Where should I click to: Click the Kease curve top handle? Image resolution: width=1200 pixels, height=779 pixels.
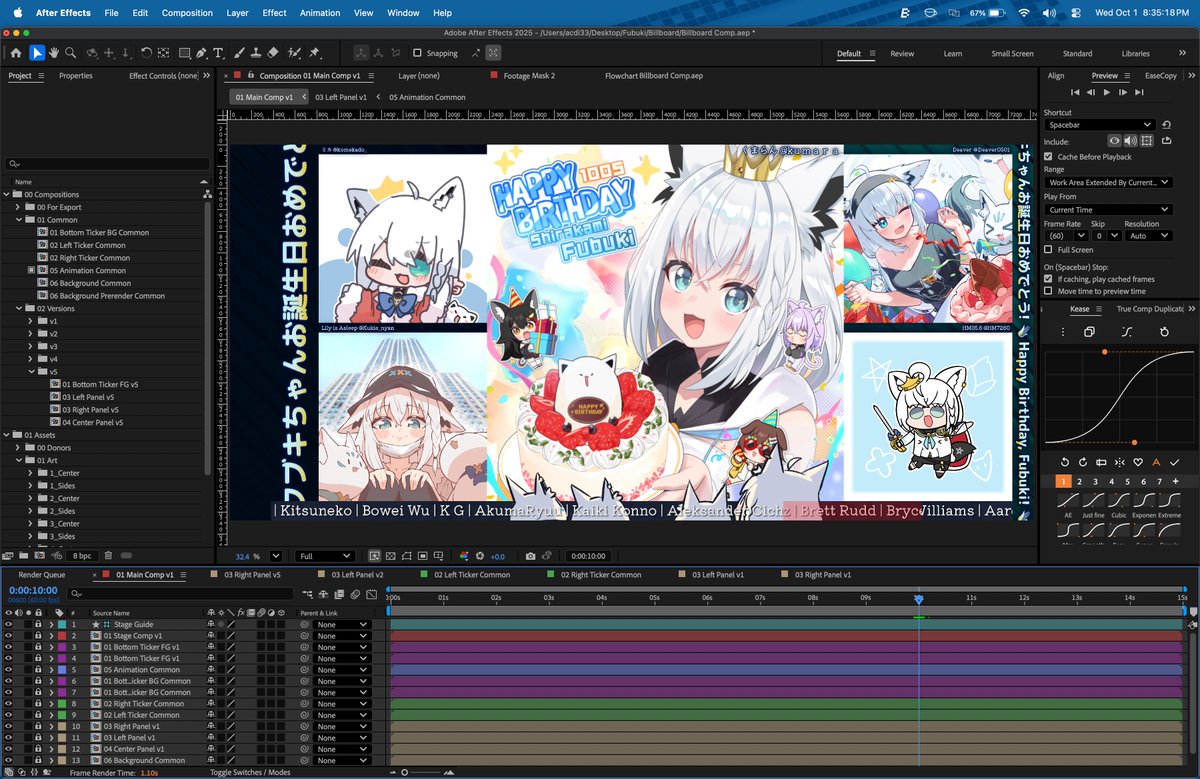(x=1104, y=352)
